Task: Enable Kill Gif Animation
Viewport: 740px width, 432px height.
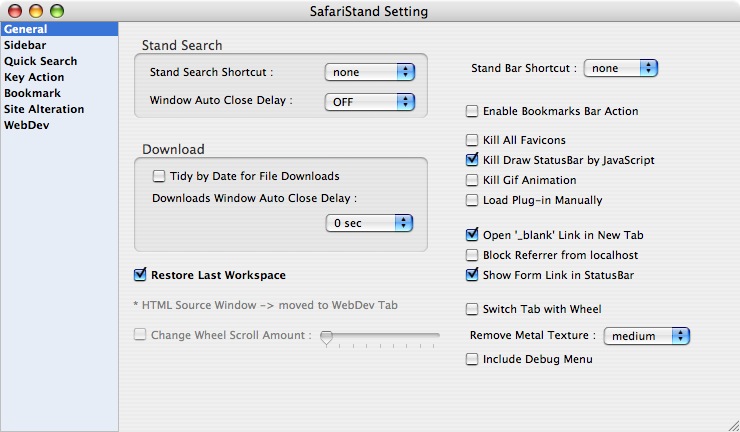Action: click(x=471, y=180)
